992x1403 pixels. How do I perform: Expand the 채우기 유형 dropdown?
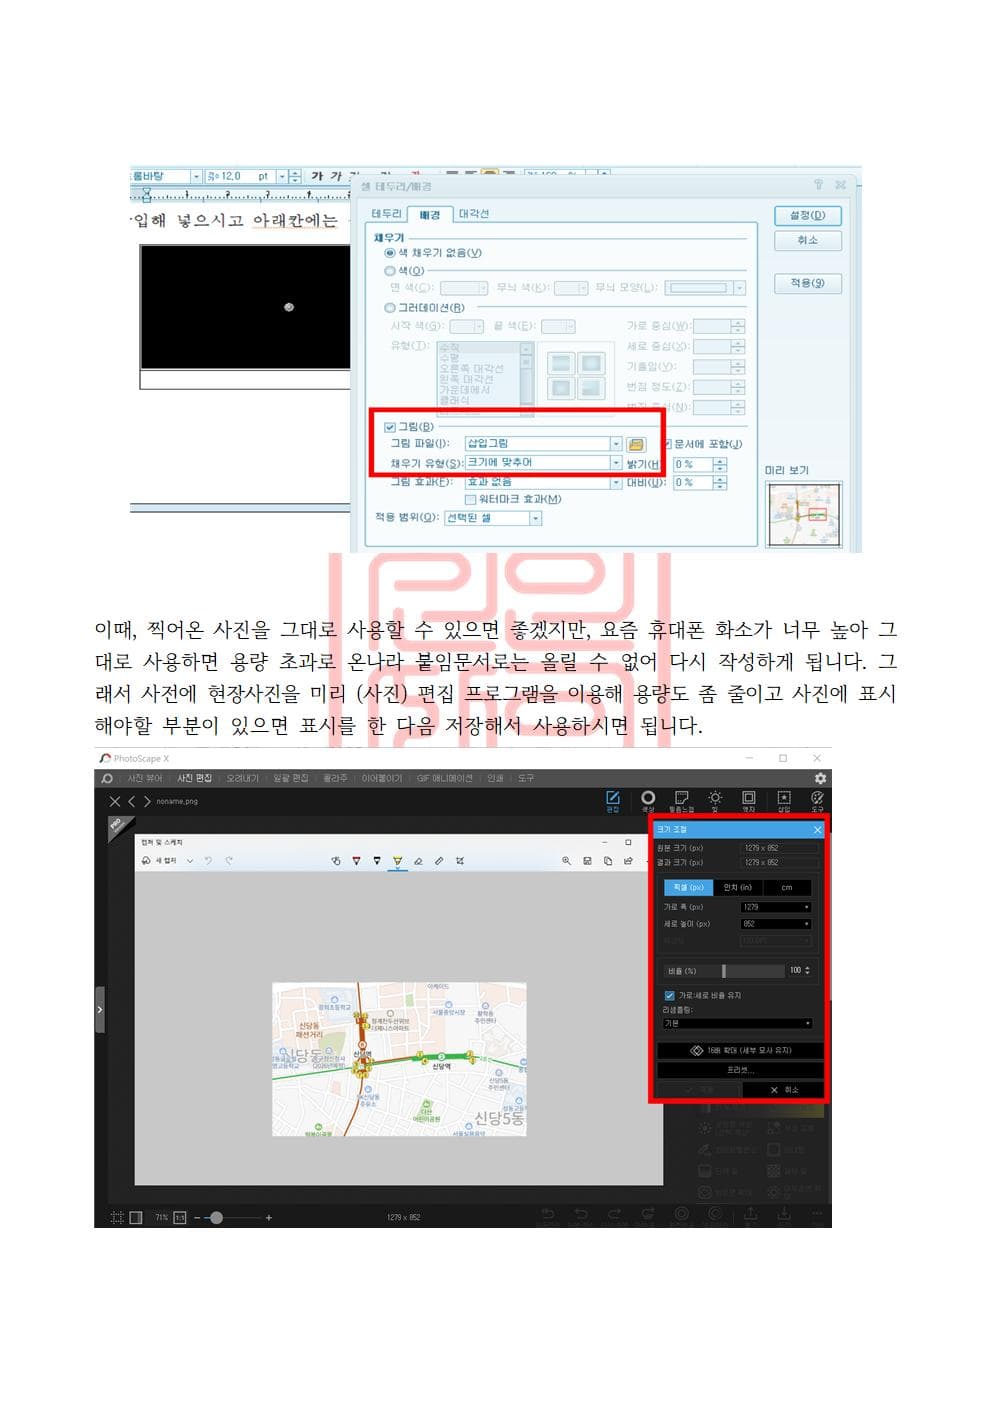pos(616,463)
